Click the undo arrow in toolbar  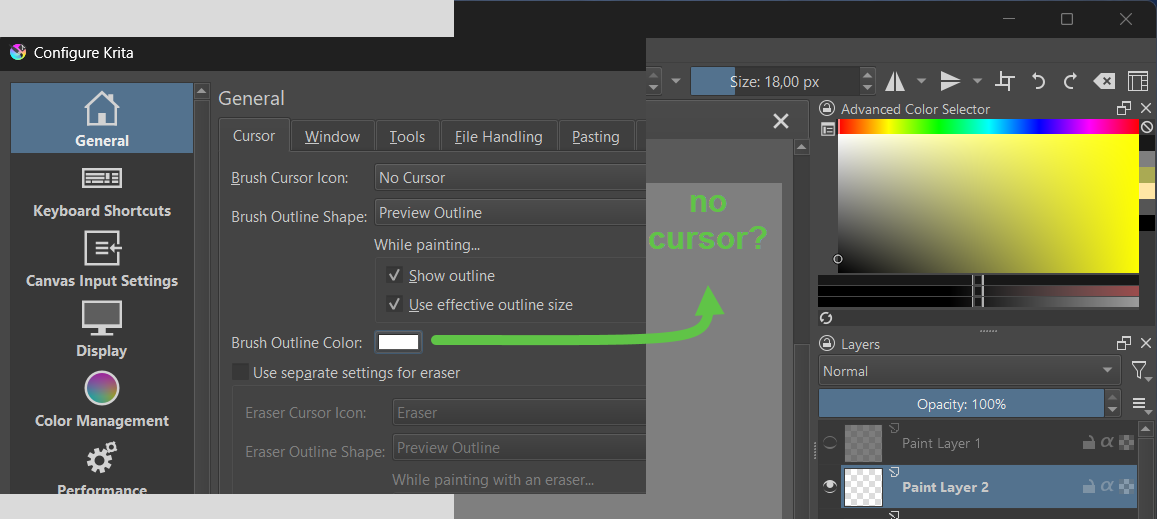coord(1038,81)
